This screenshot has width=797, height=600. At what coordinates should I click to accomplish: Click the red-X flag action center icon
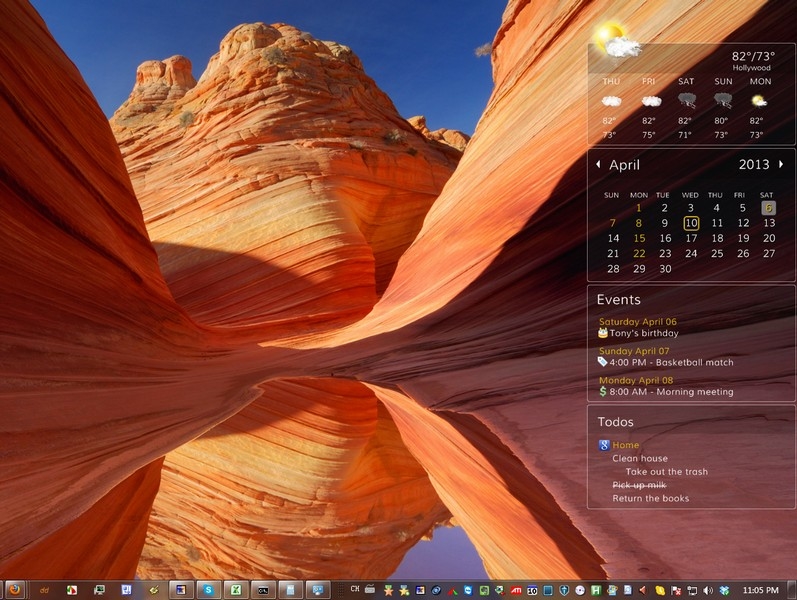(676, 590)
